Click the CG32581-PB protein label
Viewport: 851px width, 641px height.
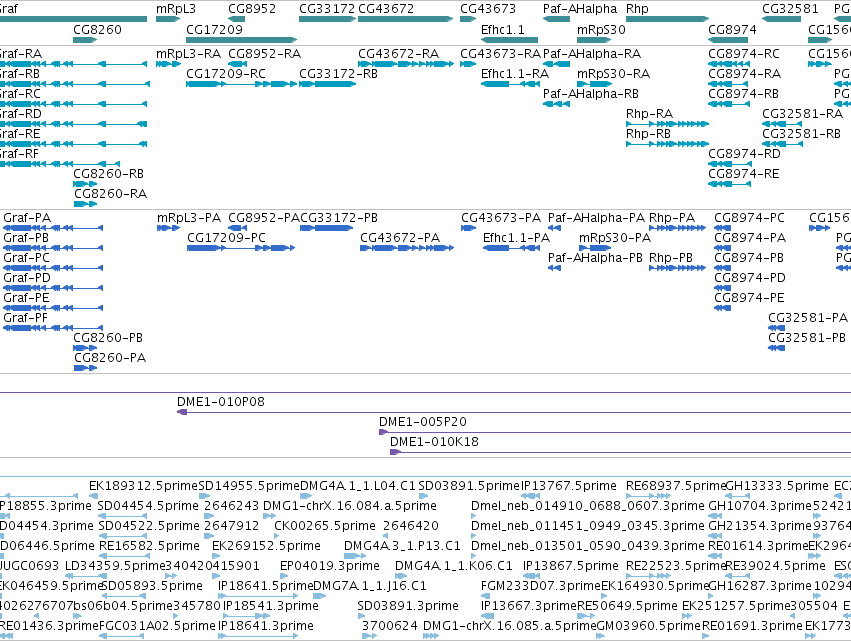point(807,338)
